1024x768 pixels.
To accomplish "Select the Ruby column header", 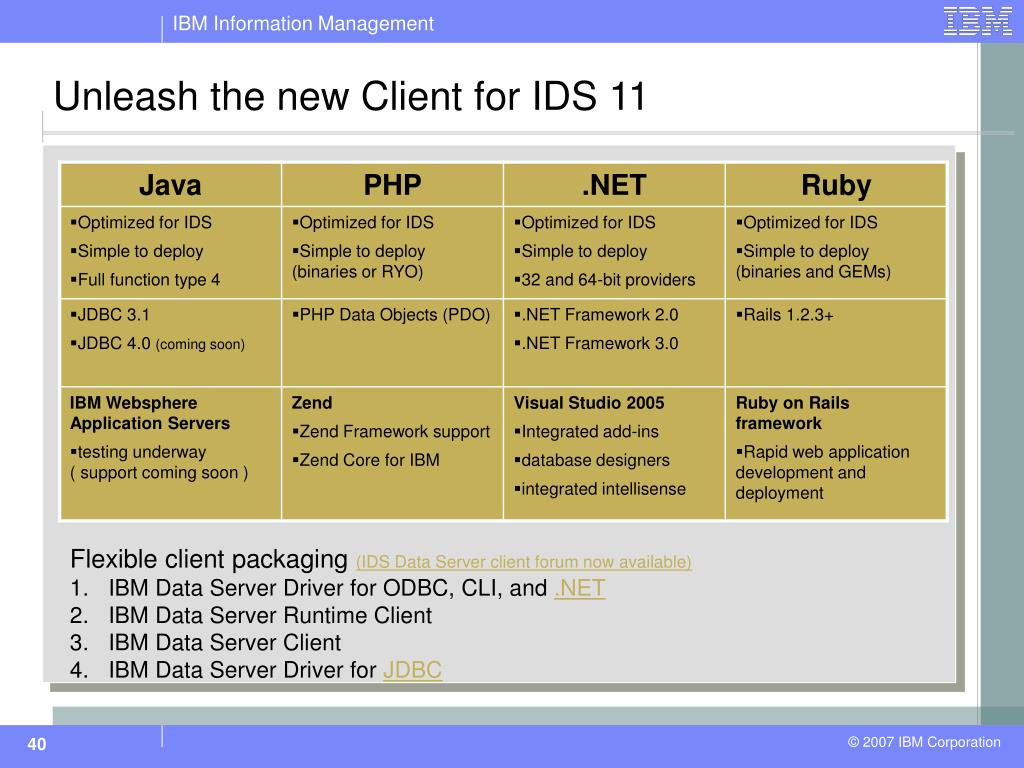I will pos(836,185).
